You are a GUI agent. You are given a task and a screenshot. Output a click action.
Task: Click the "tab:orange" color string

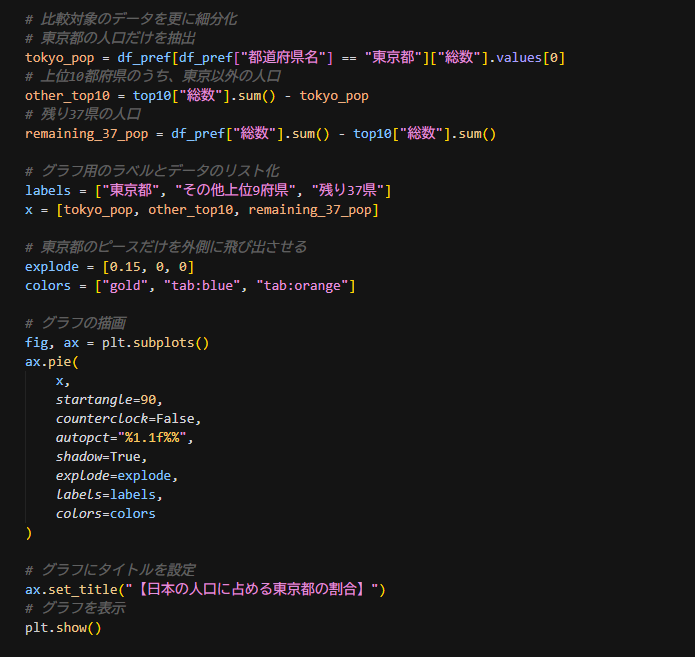click(x=302, y=286)
